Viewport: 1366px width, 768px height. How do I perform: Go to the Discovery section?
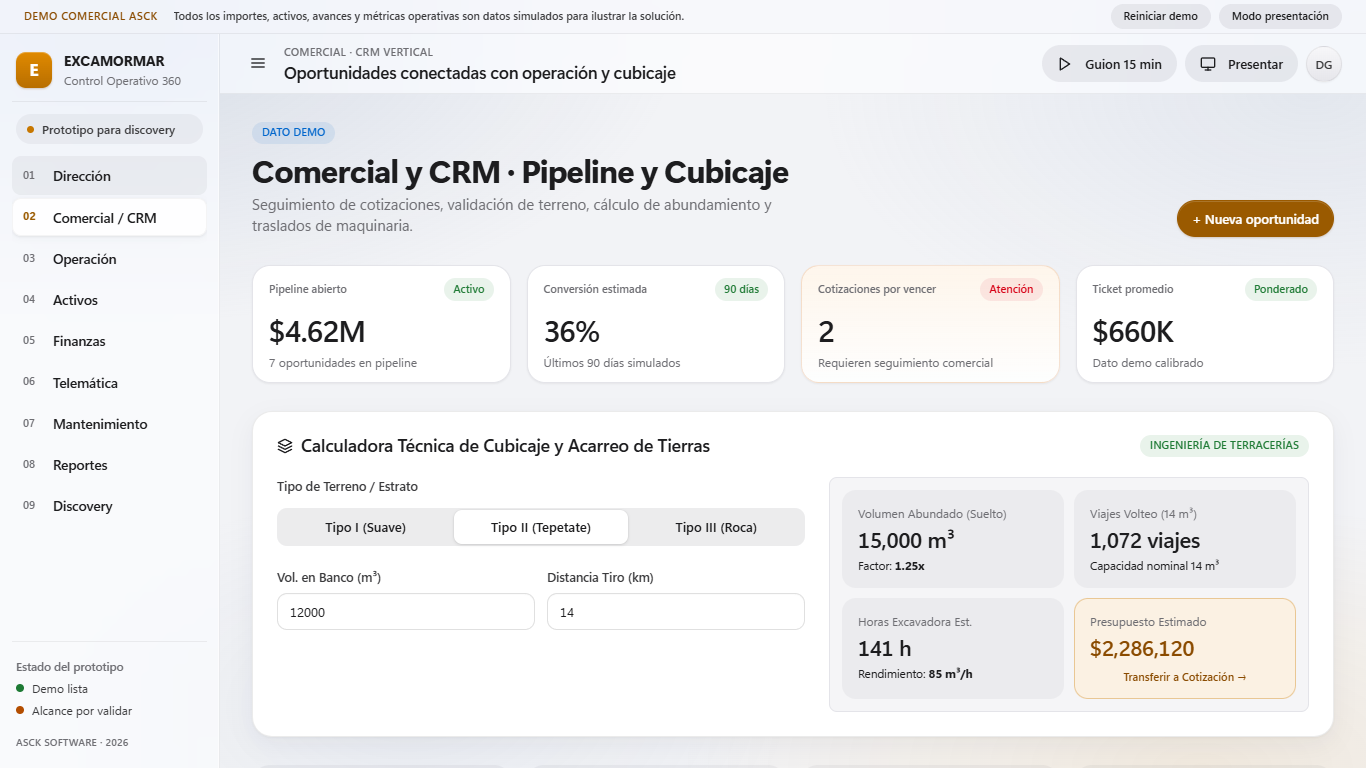pyautogui.click(x=110, y=506)
